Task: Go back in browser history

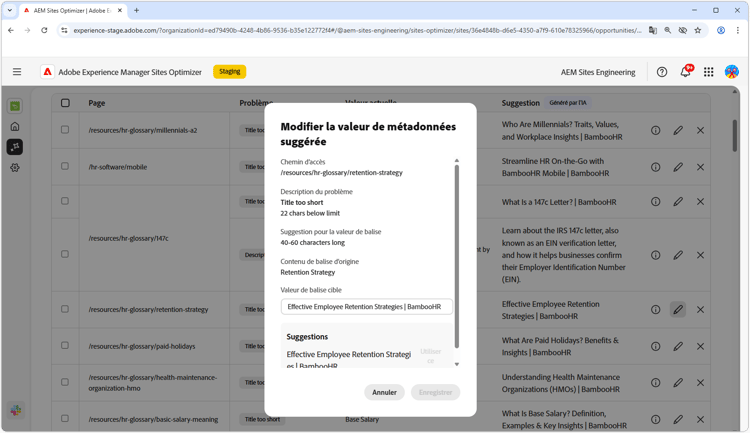Action: click(x=11, y=30)
